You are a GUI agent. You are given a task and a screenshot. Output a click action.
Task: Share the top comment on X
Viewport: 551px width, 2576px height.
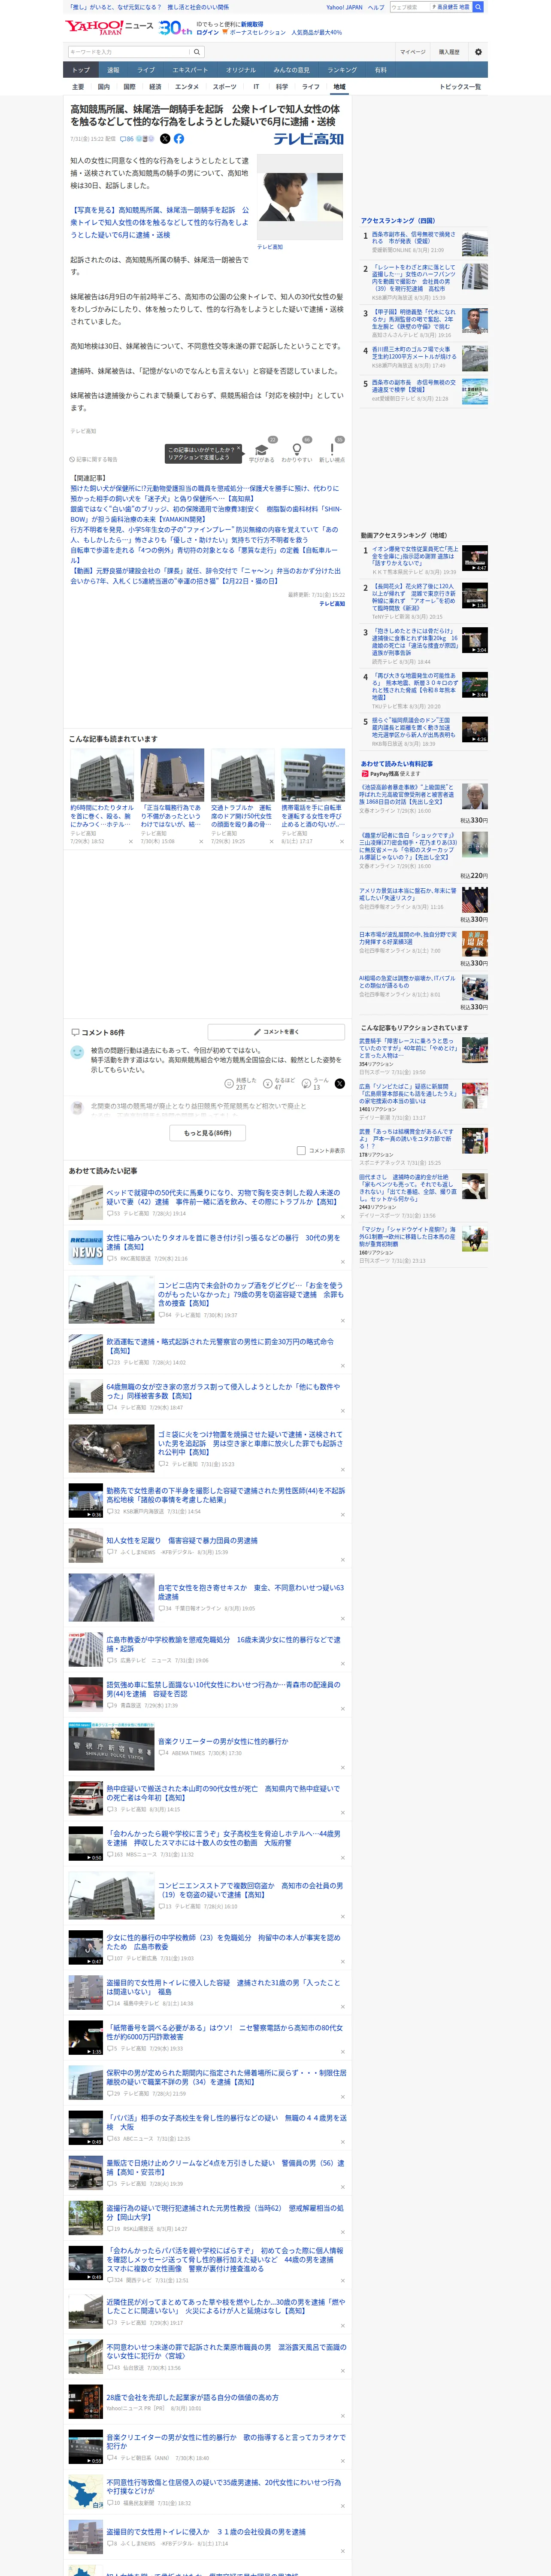340,1083
